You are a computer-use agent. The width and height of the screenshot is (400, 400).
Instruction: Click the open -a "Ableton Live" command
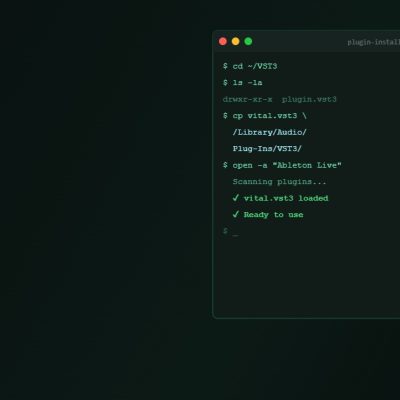click(x=282, y=165)
